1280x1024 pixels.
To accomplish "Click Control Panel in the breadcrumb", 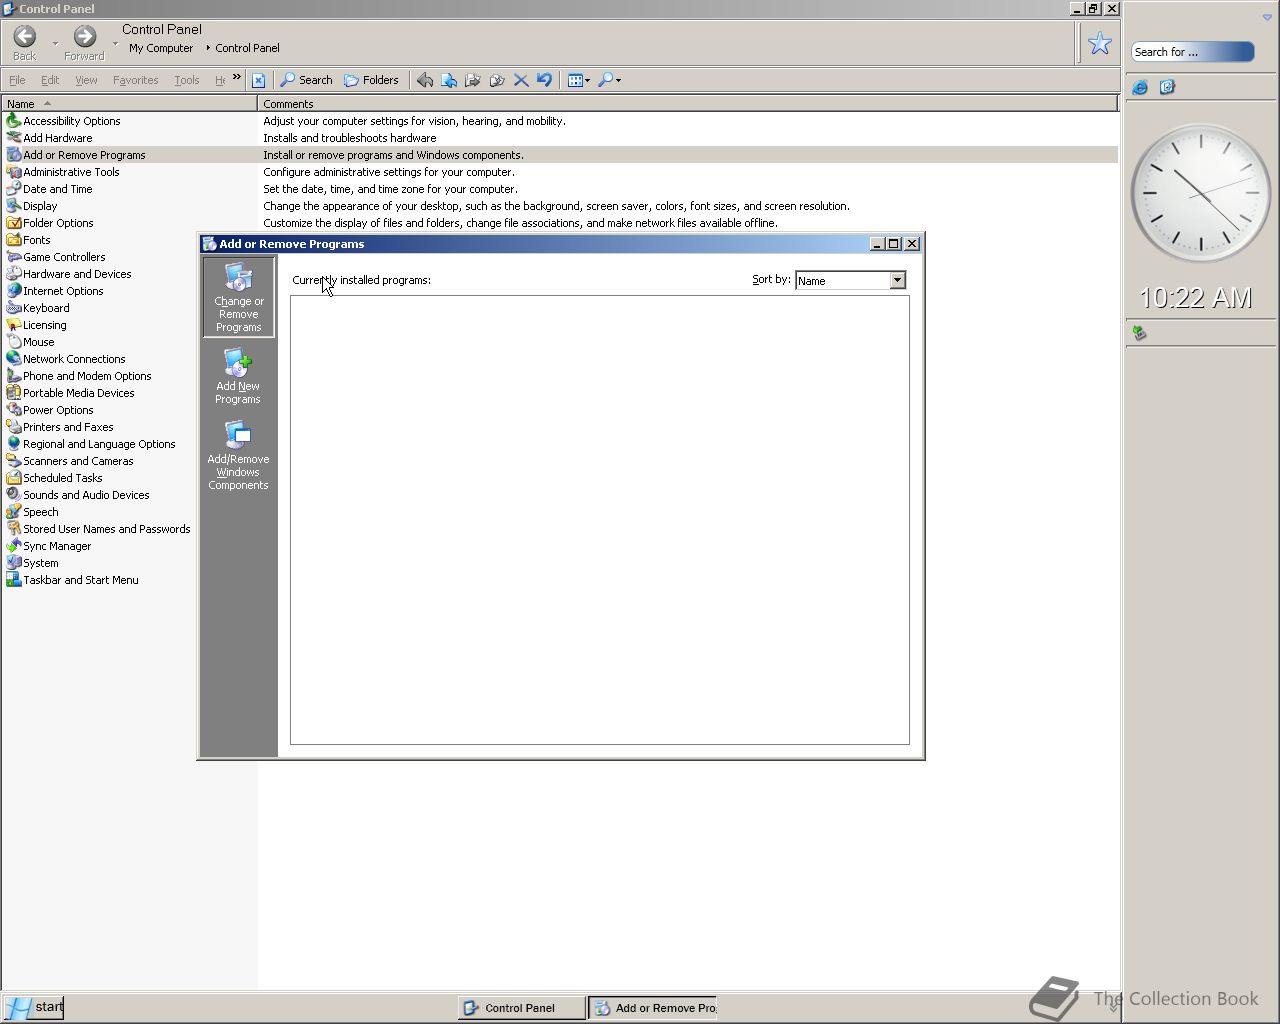I will tap(247, 48).
